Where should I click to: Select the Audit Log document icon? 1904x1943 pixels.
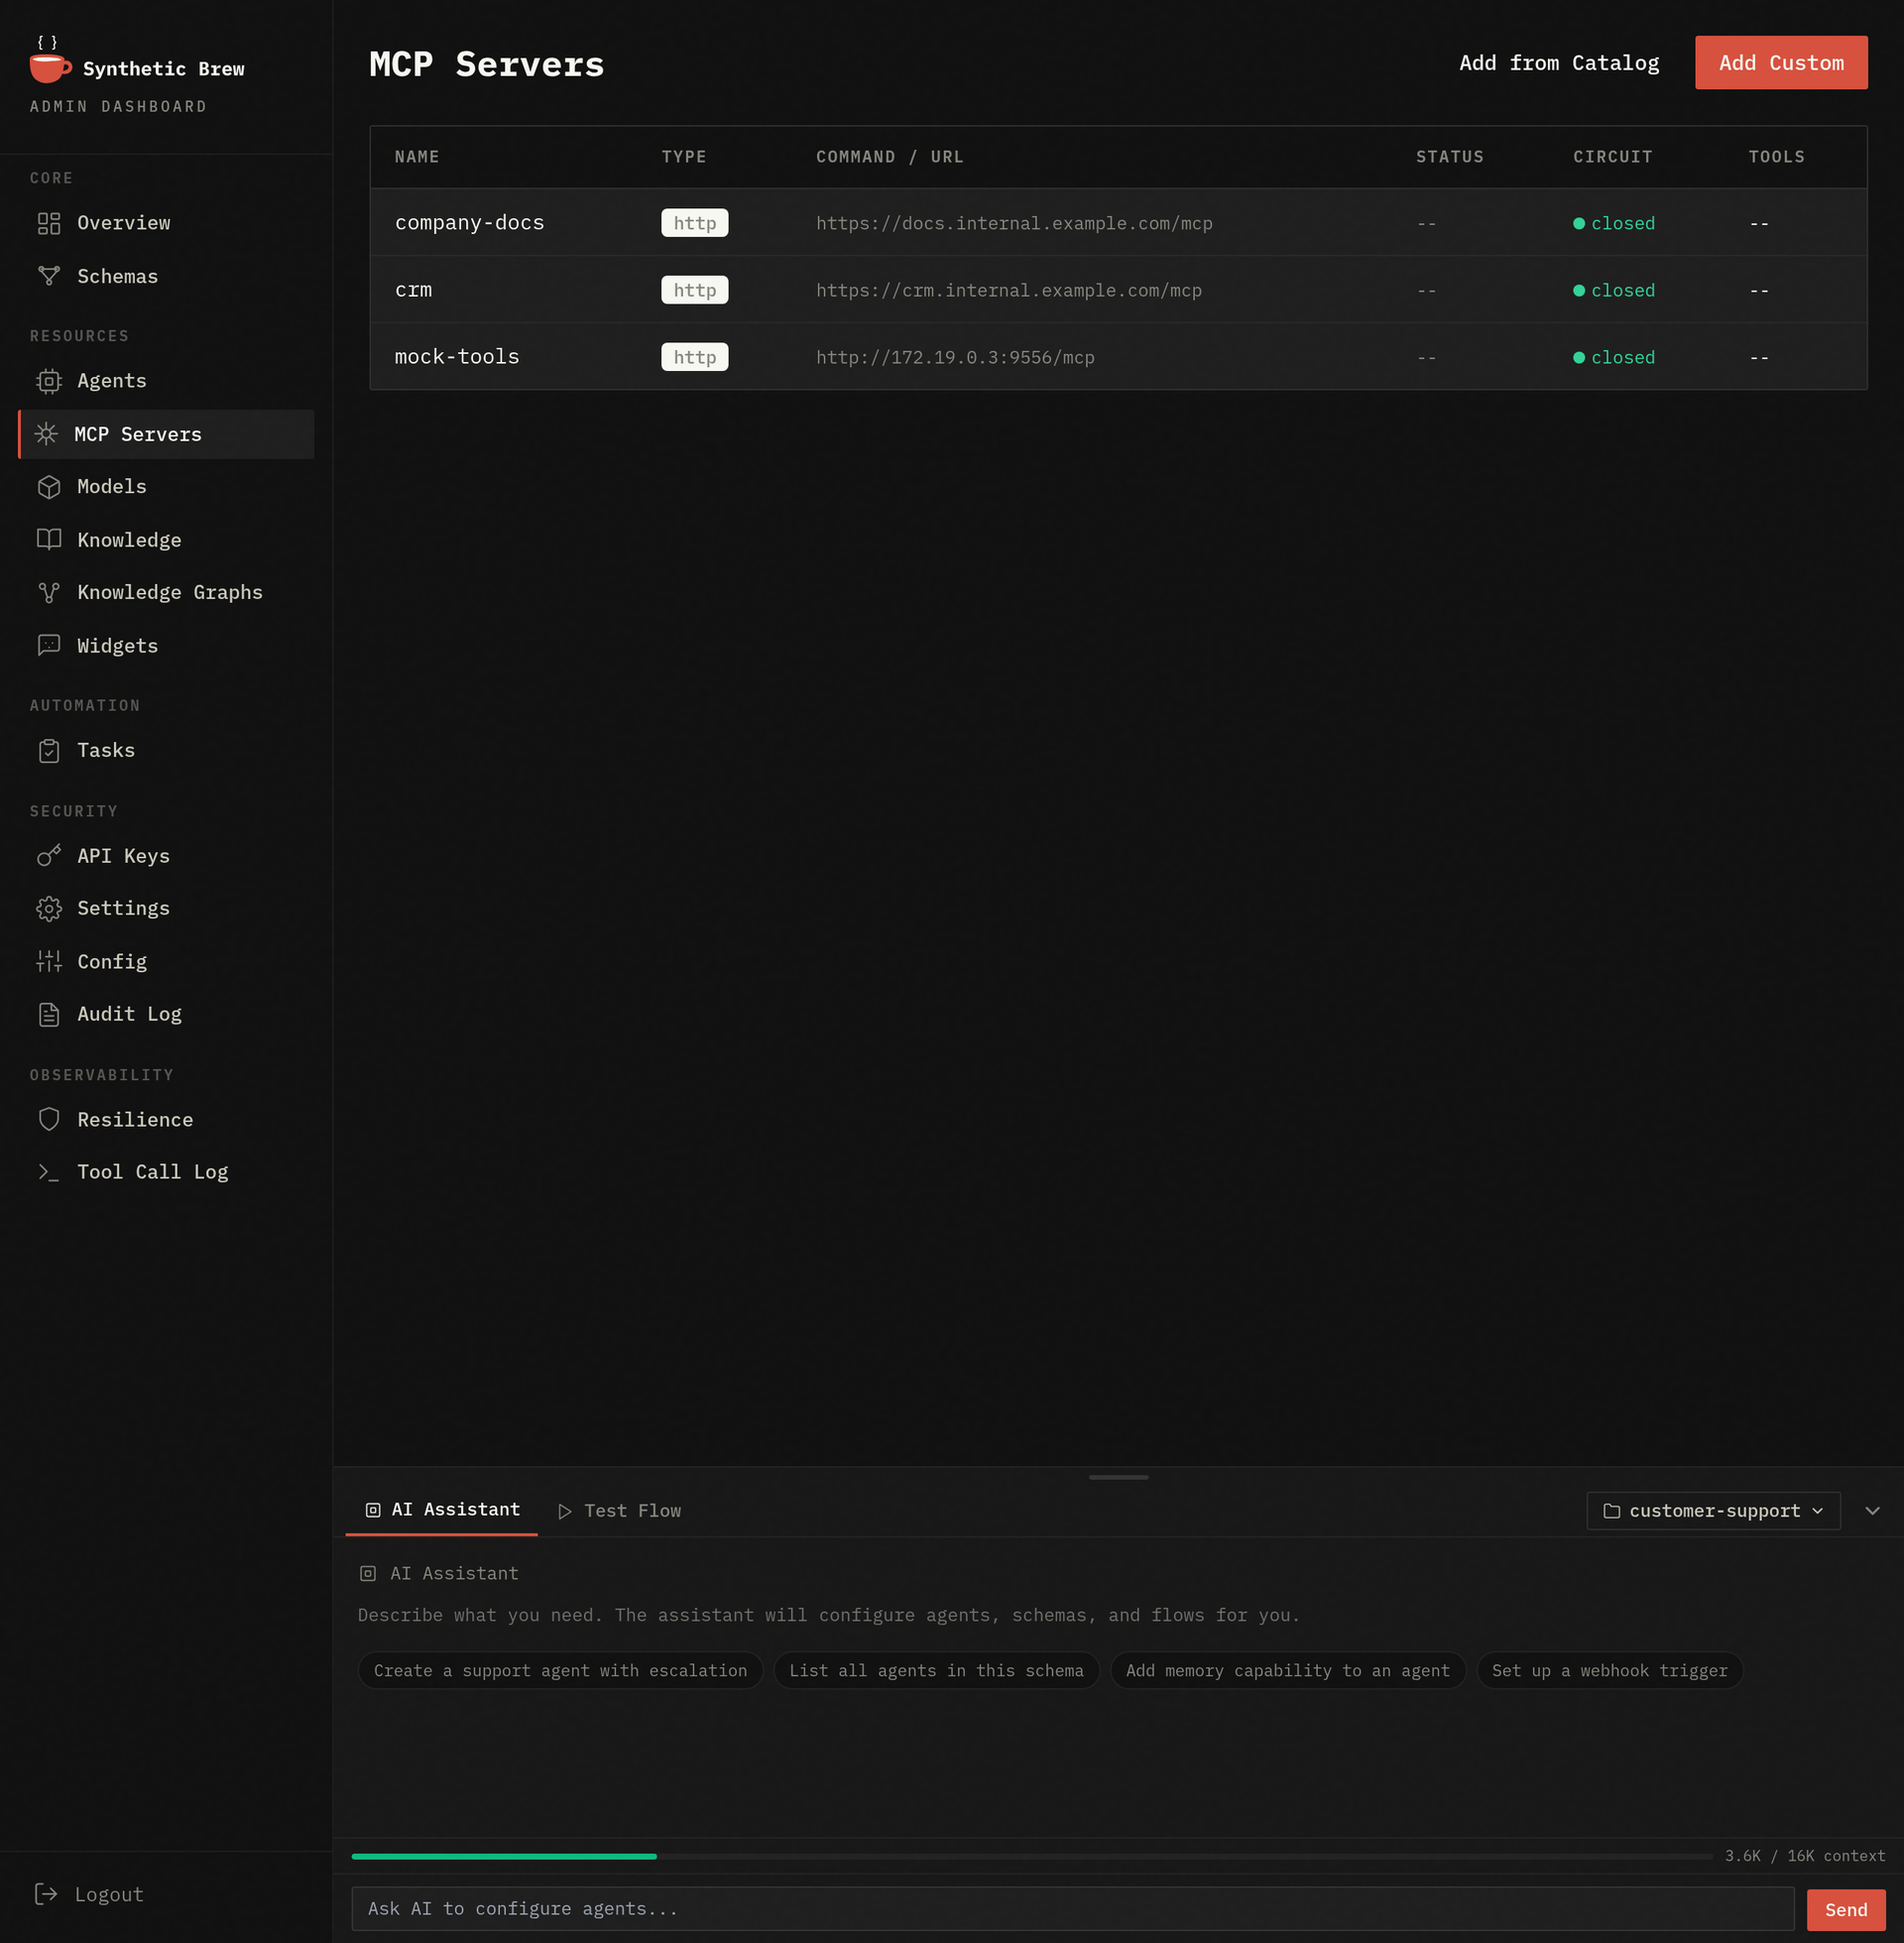[49, 1014]
